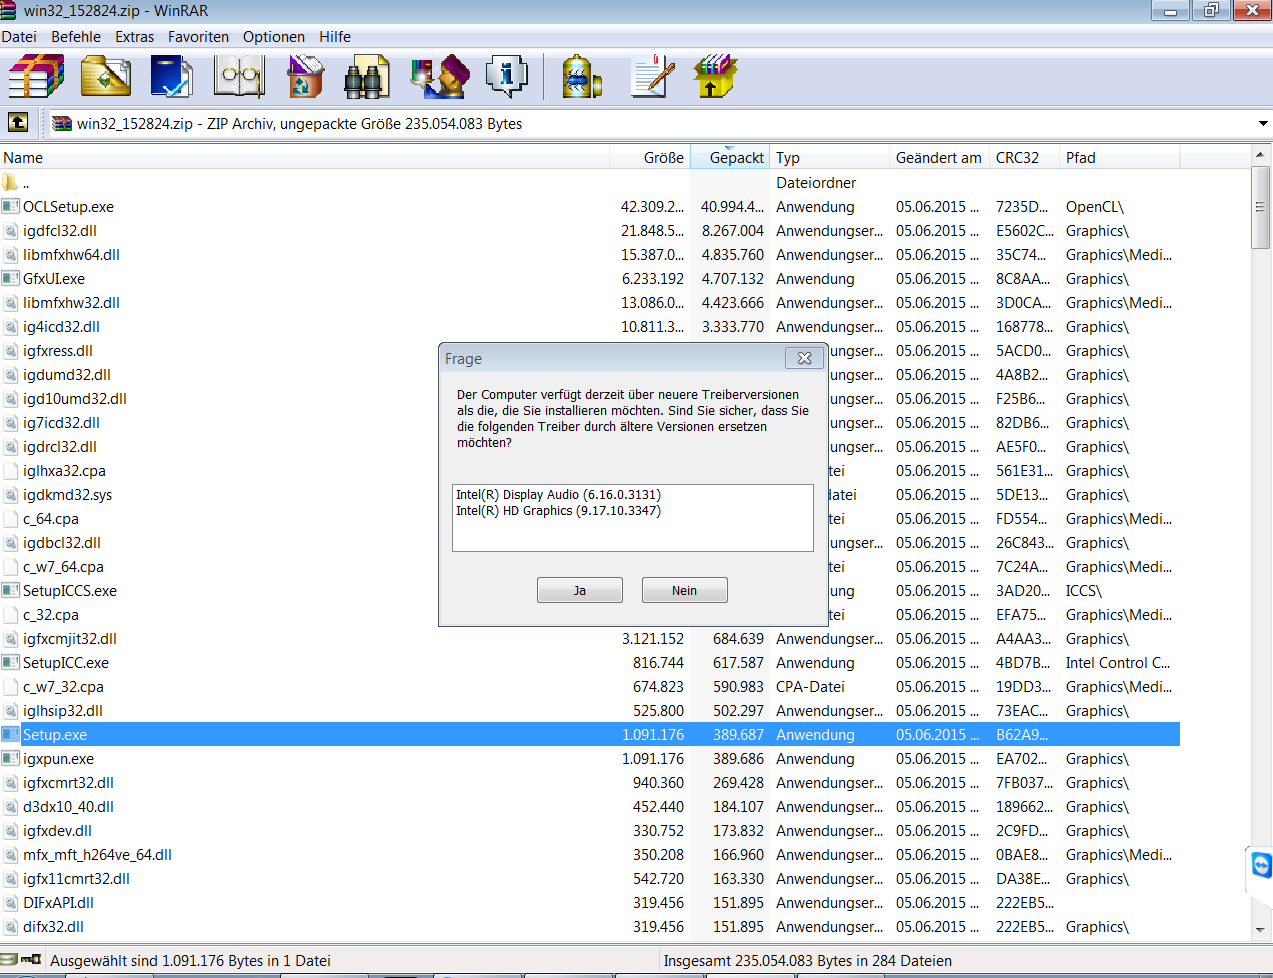Sort by the Gepackt column header
Image resolution: width=1273 pixels, height=978 pixels.
pos(730,157)
